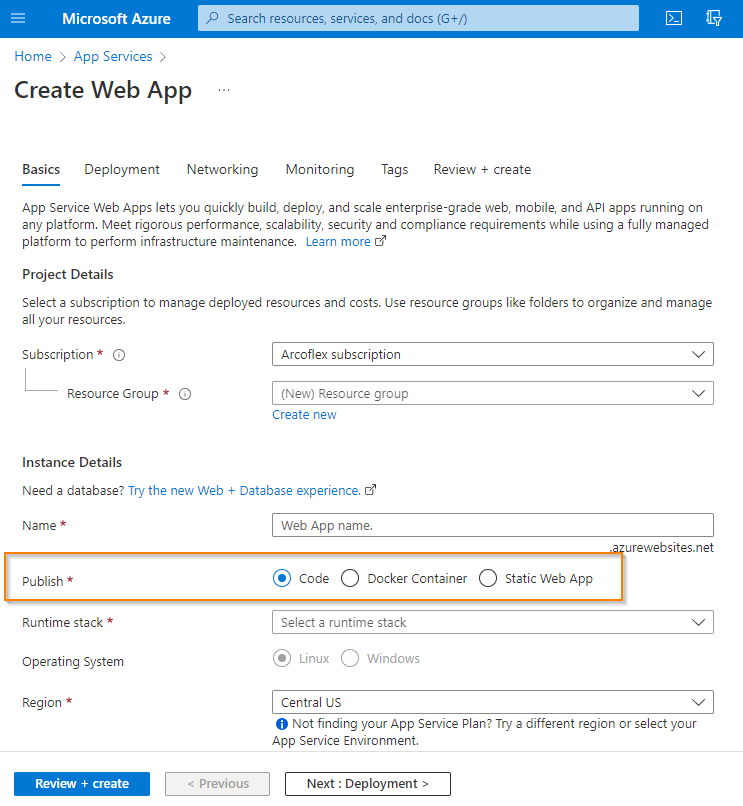The width and height of the screenshot is (743, 806).
Task: Switch to the Networking tab
Action: point(223,170)
